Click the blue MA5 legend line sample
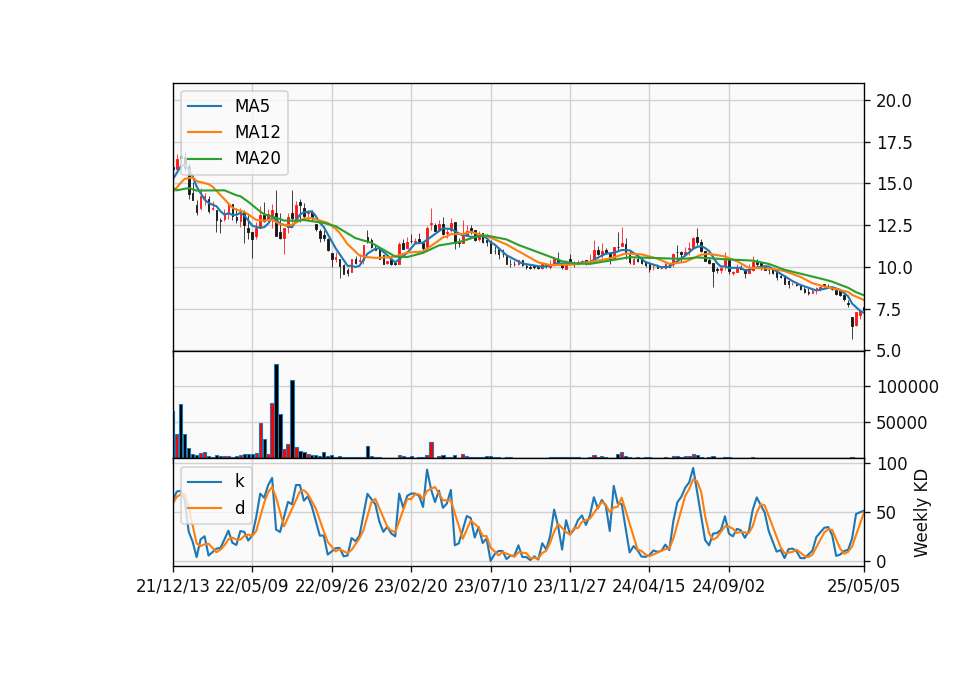 pos(204,106)
